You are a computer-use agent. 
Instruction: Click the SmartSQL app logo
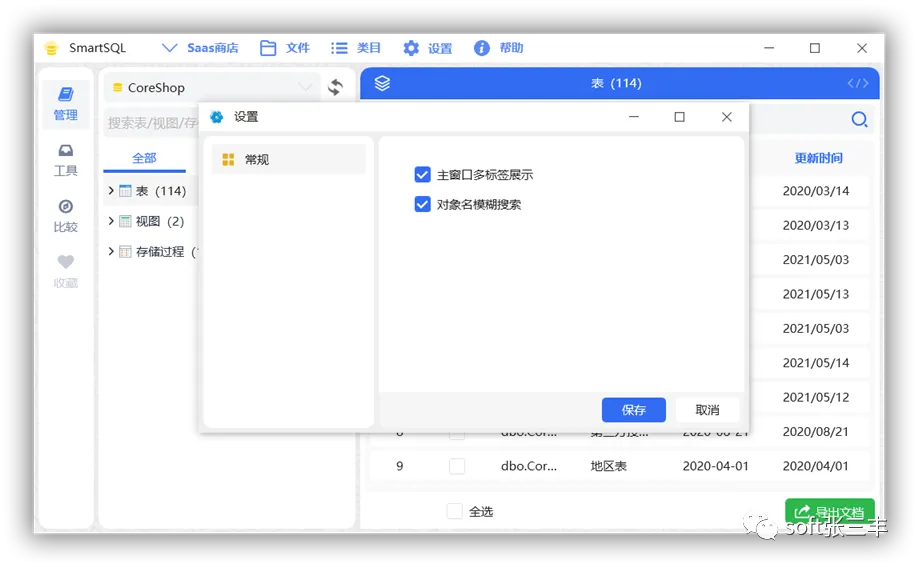(52, 48)
